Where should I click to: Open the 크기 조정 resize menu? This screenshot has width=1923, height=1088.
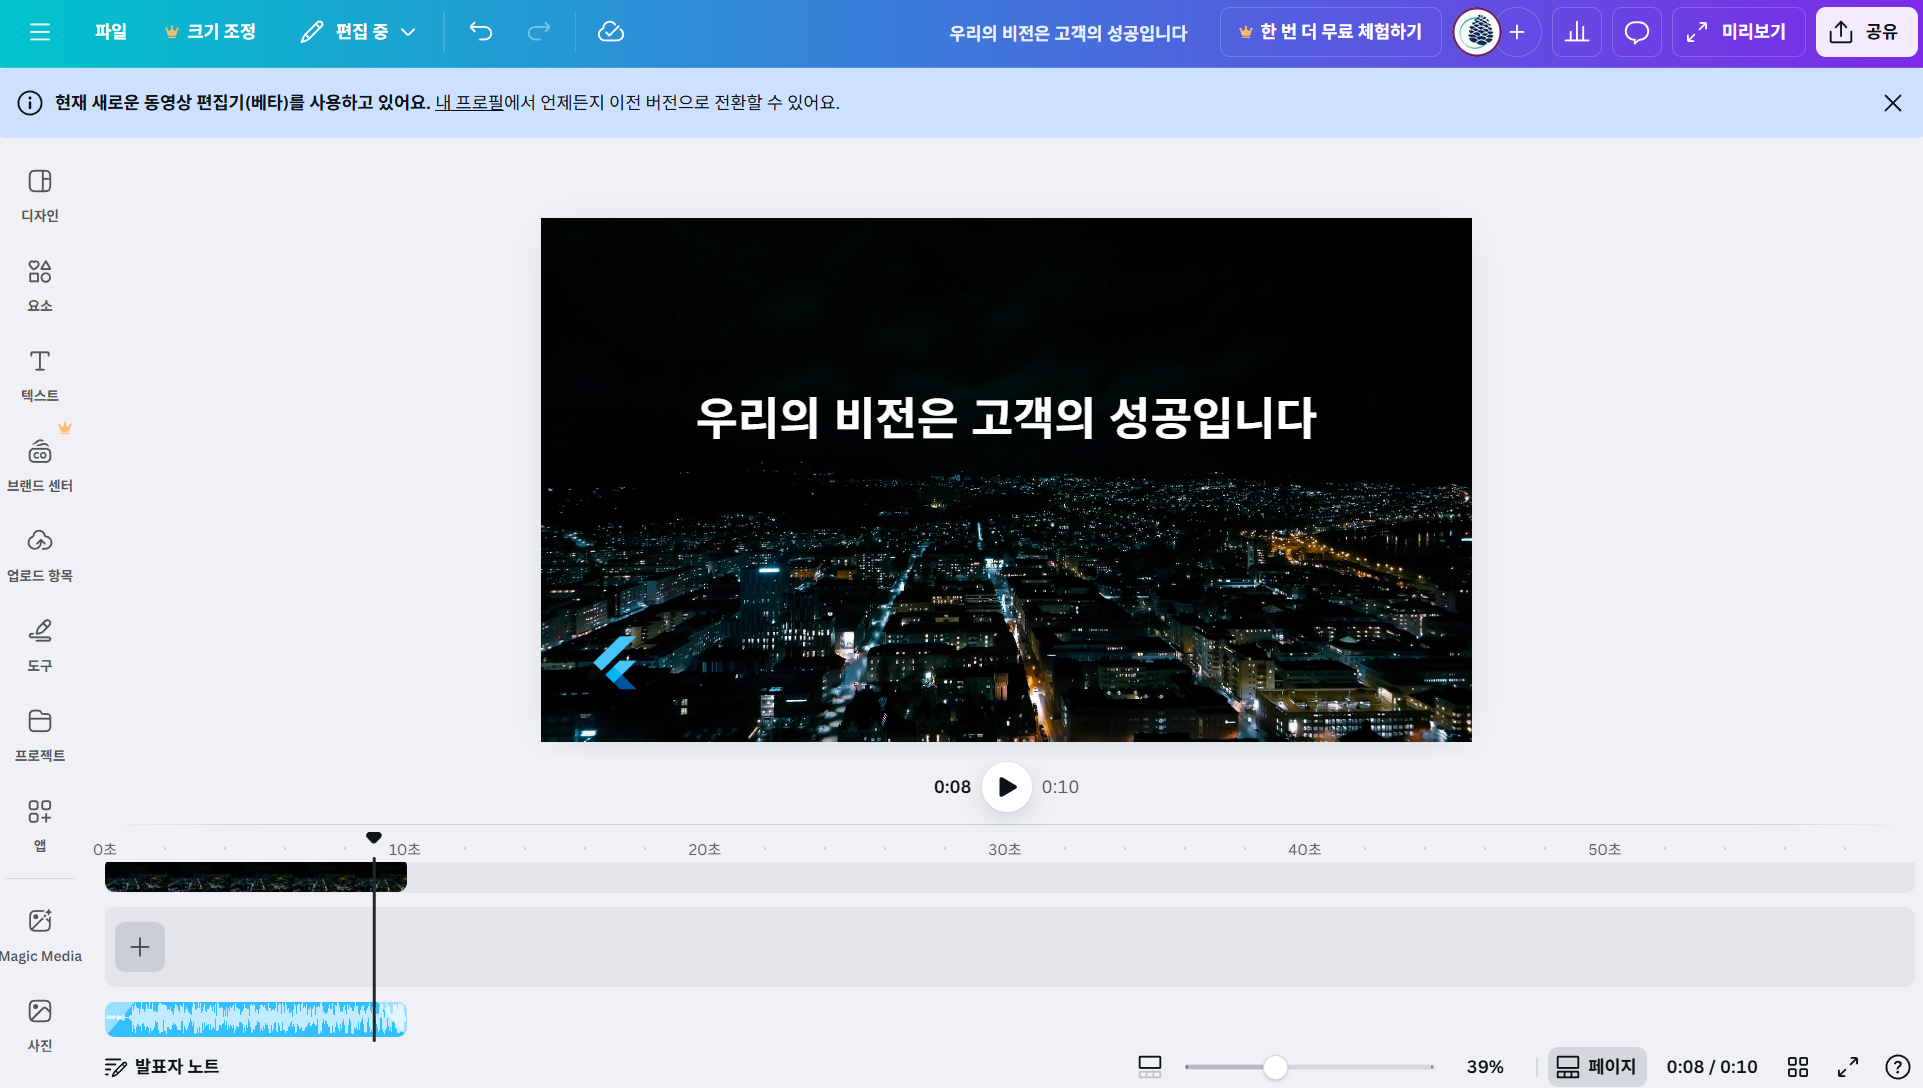click(x=211, y=32)
